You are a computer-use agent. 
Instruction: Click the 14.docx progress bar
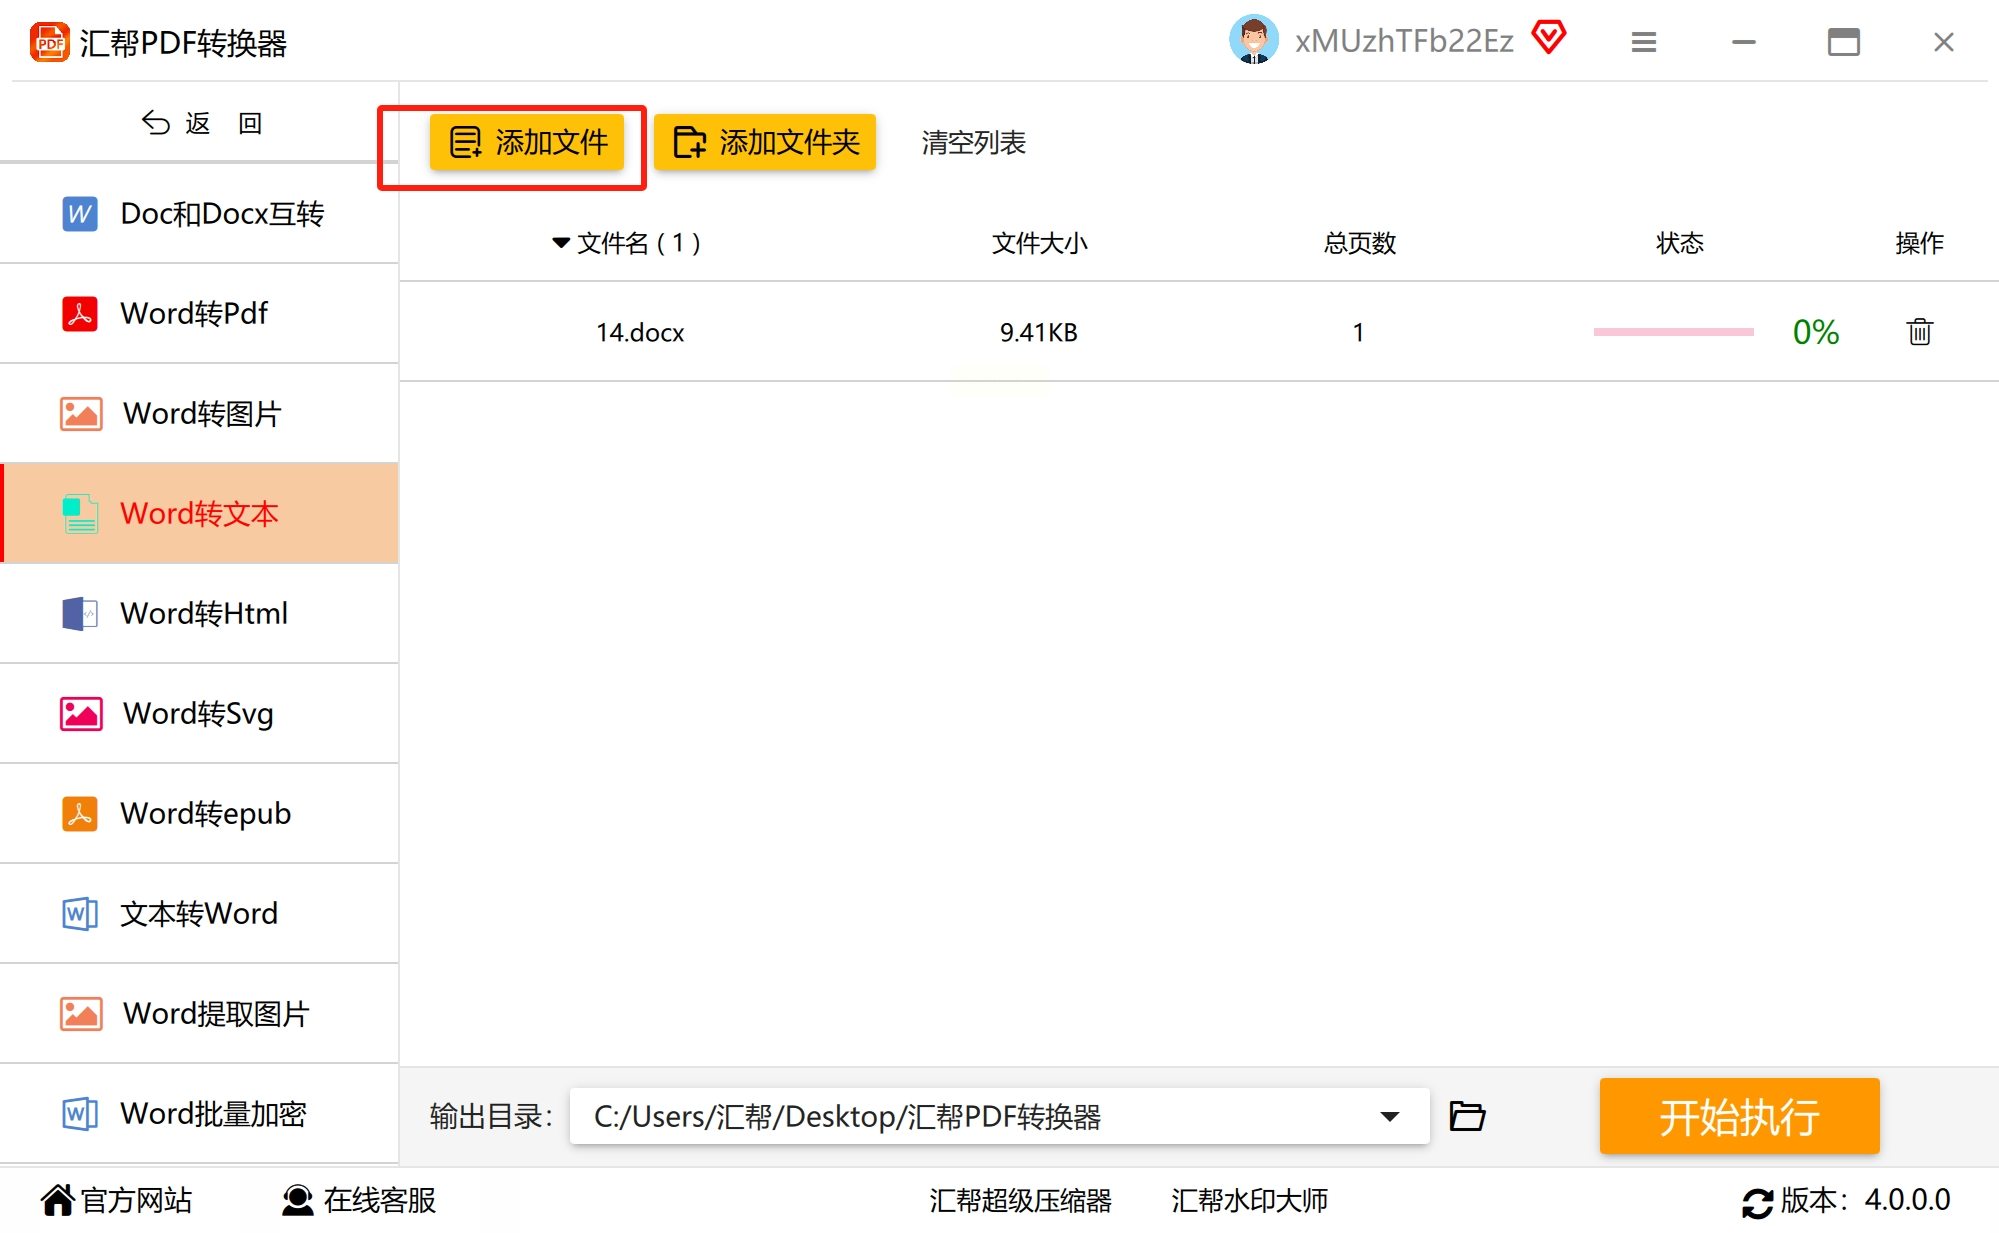pyautogui.click(x=1673, y=332)
